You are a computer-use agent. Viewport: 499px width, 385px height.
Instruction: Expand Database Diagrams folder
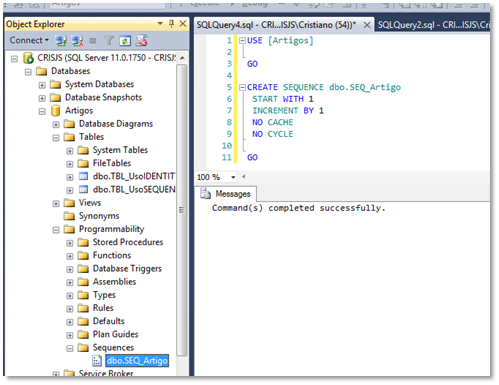[56, 125]
